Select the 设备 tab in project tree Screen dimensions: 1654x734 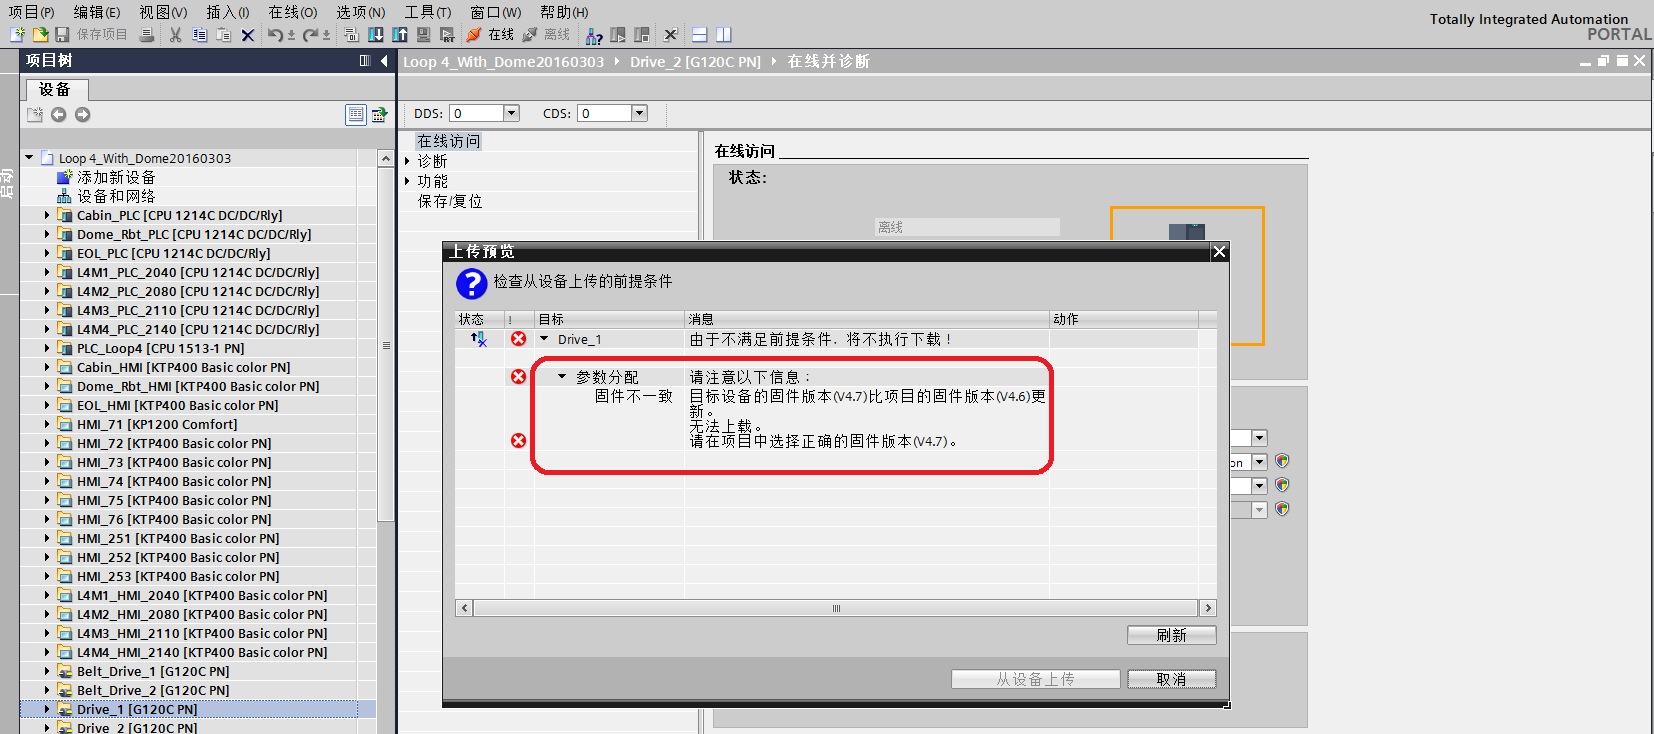click(x=55, y=90)
